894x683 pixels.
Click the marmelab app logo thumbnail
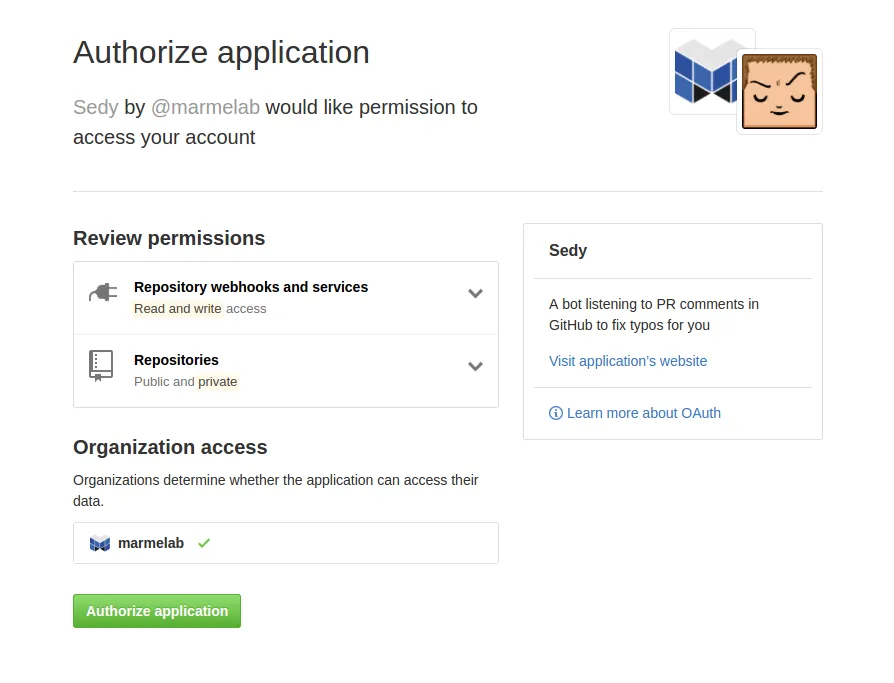pyautogui.click(x=705, y=71)
